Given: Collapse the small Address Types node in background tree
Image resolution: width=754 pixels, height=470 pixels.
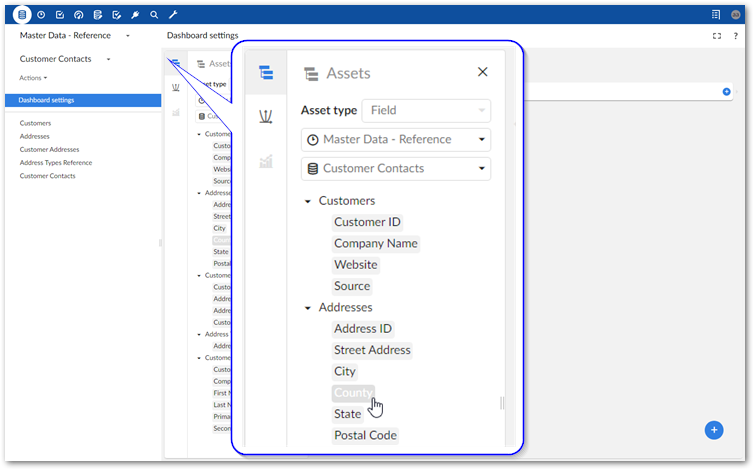Looking at the screenshot, I should 199,334.
